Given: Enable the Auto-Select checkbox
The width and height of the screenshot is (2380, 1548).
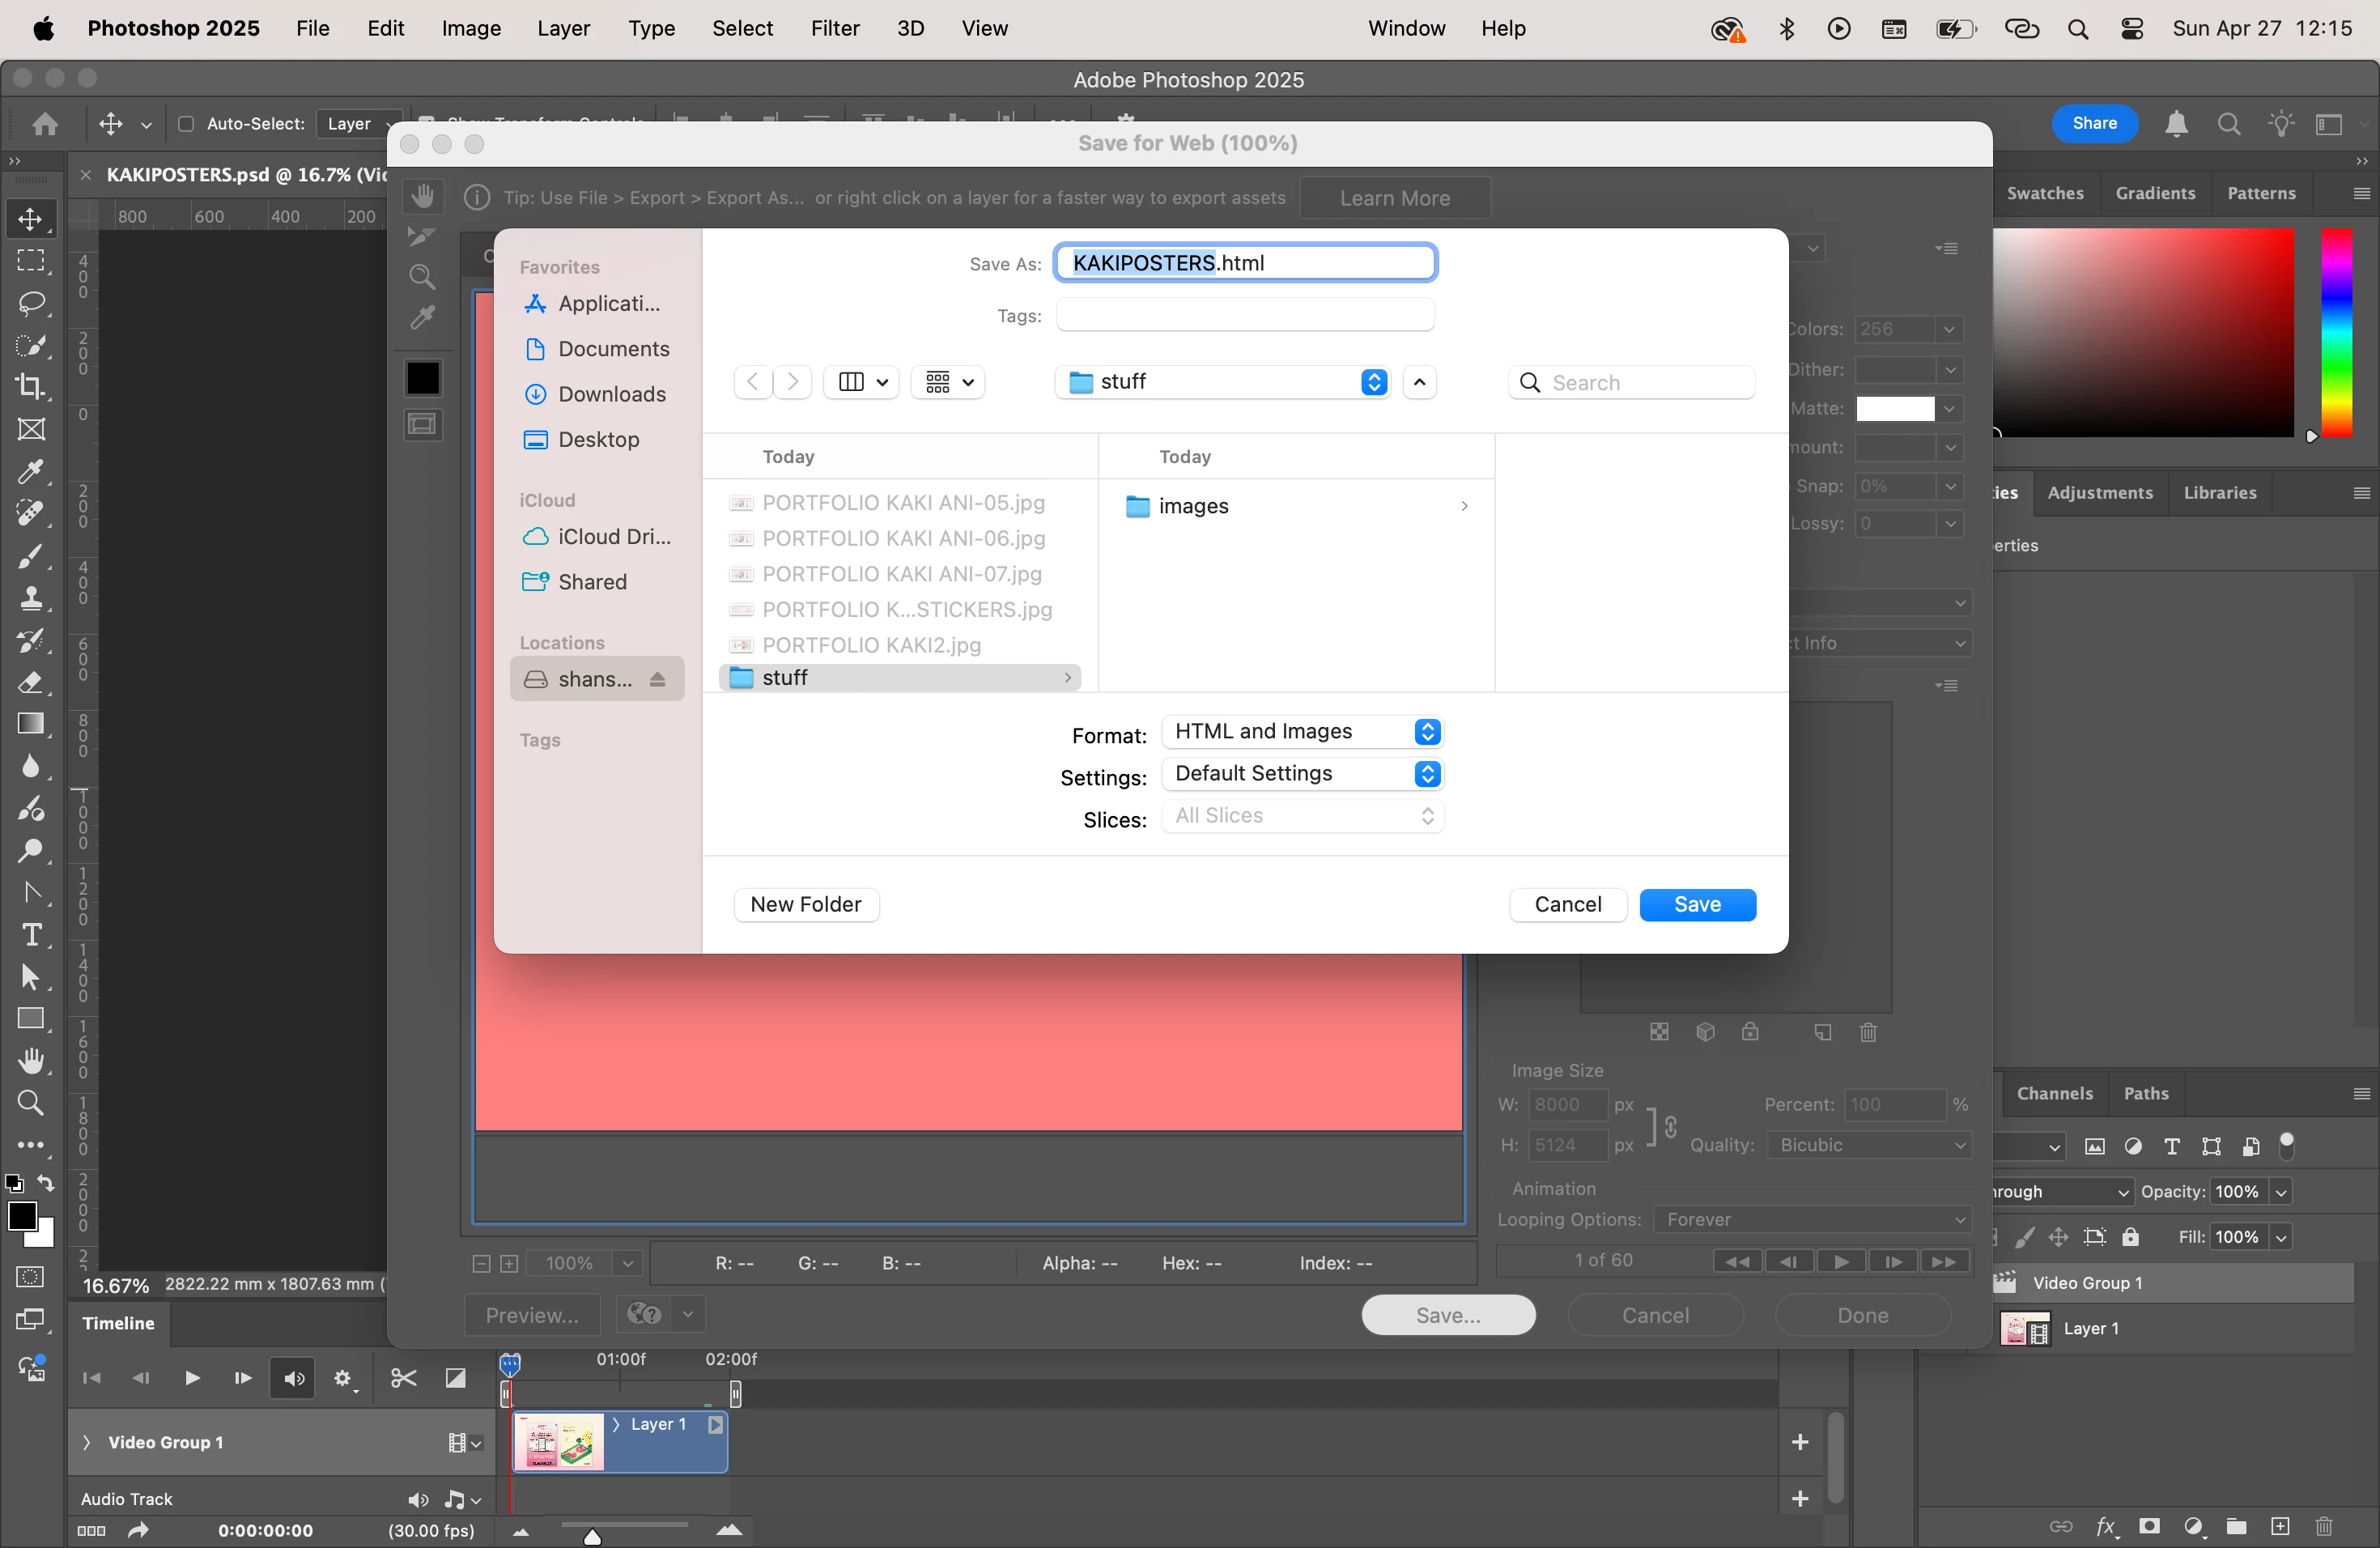Looking at the screenshot, I should click(x=186, y=124).
